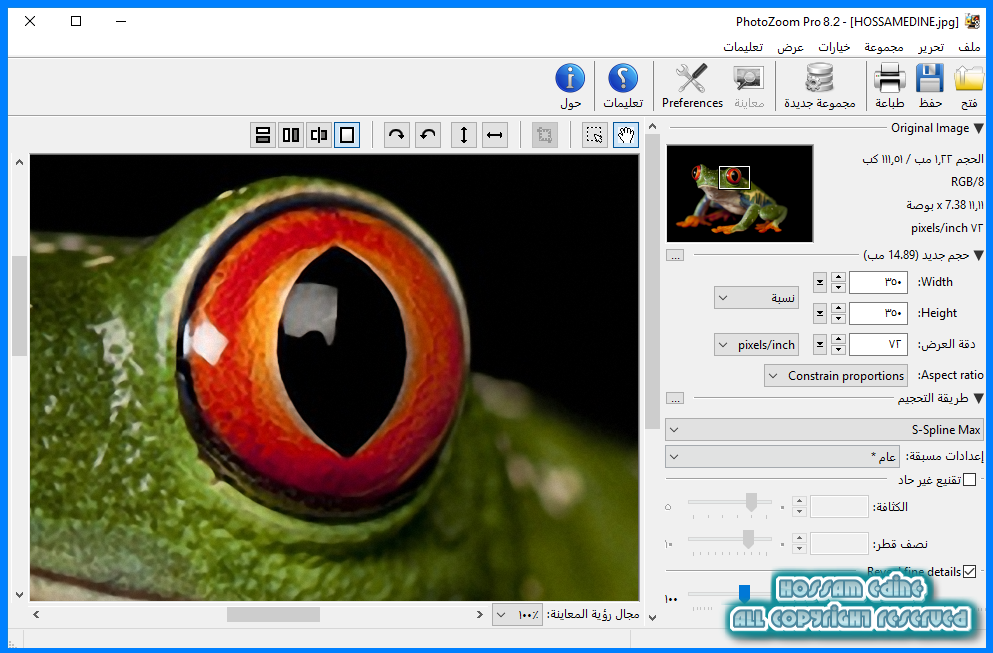
Task: Open the Height value list arrow
Action: coord(819,313)
